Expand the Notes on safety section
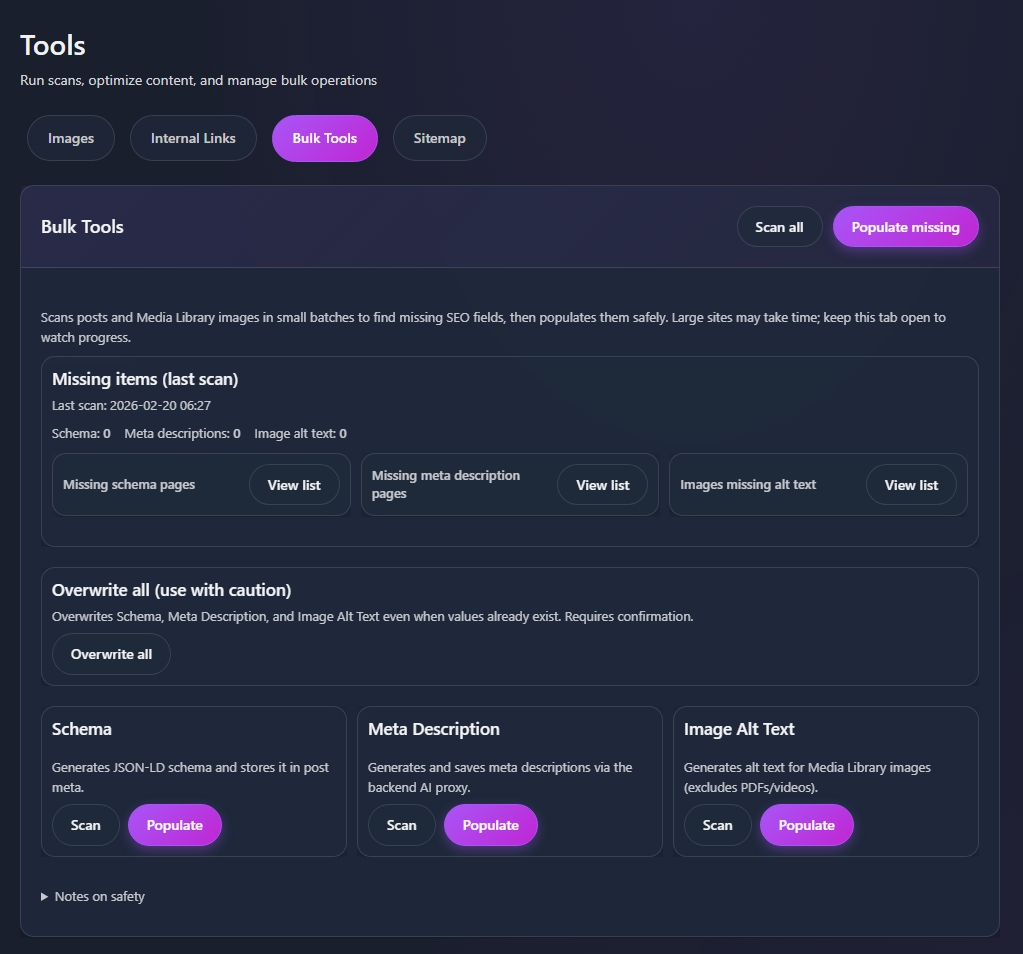Viewport: 1023px width, 954px height. click(x=92, y=896)
